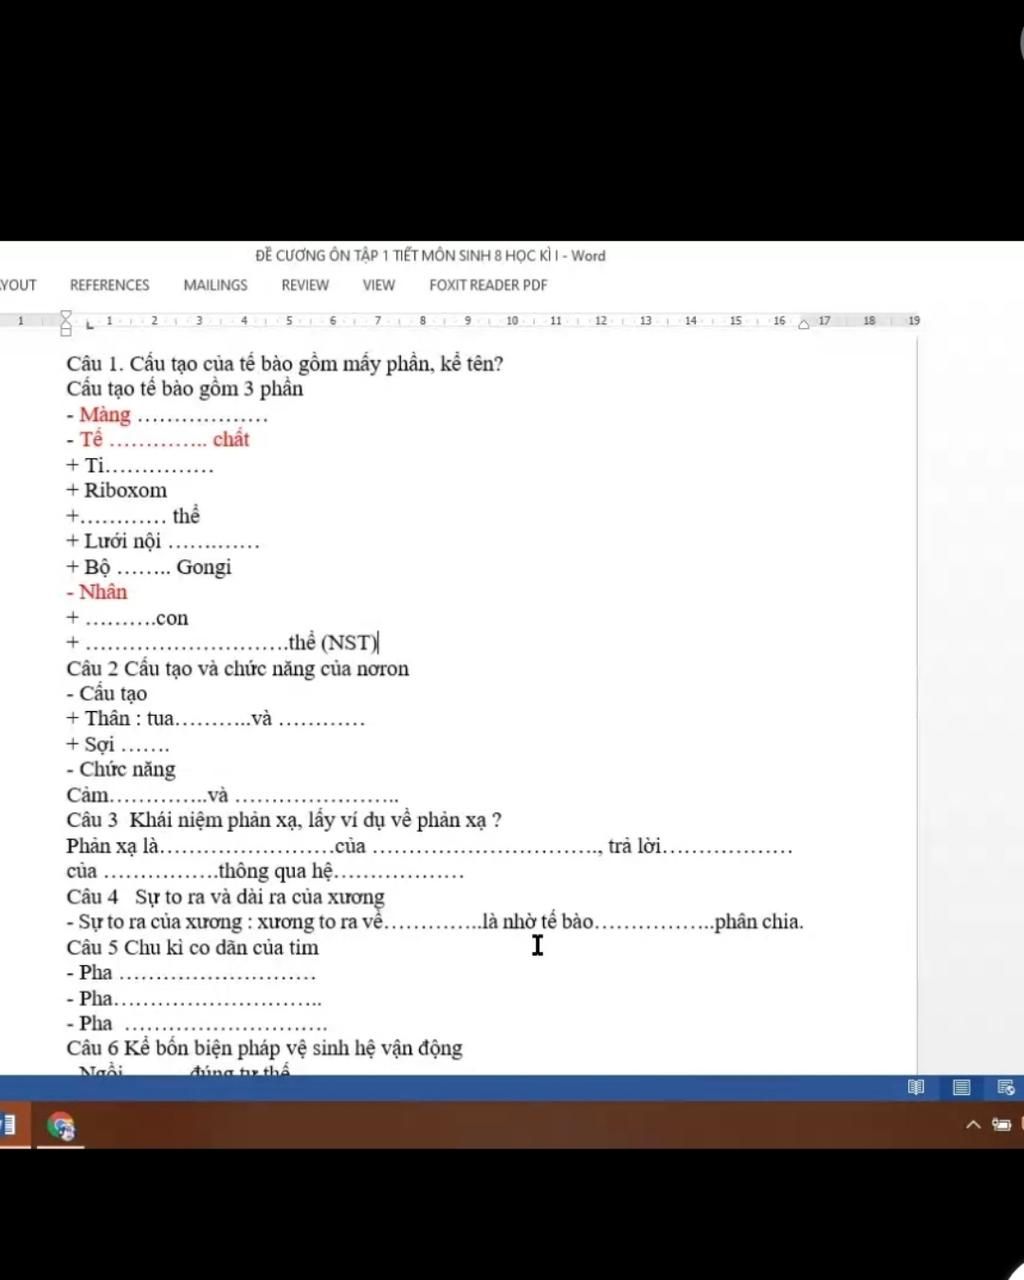Screen dimensions: 1024x1280
Task: Open the MAILINGS ribbon tab
Action: [215, 285]
